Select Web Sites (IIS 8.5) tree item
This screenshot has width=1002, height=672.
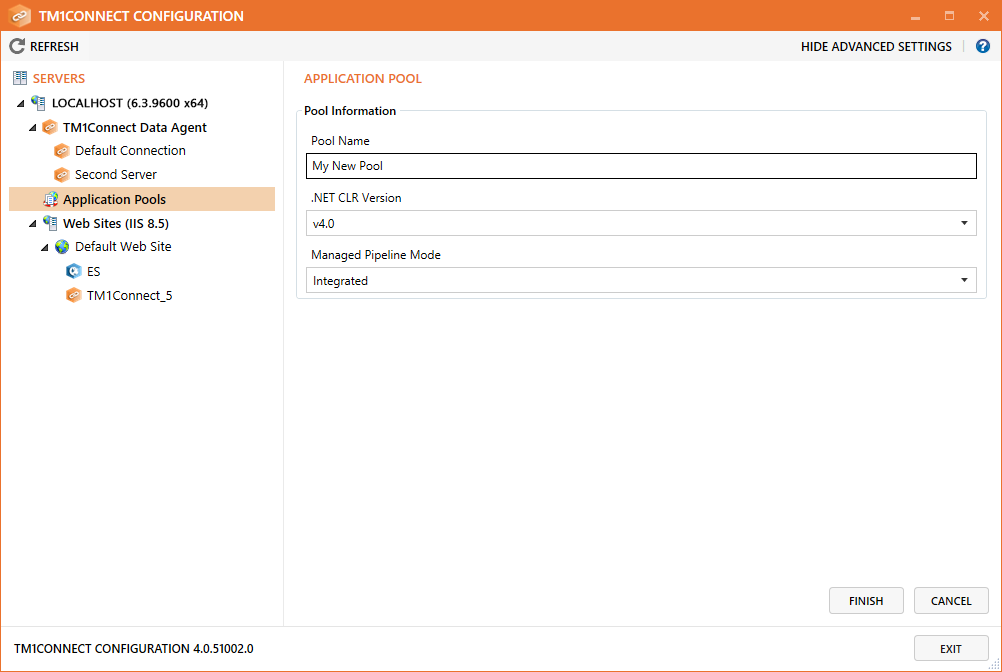(x=116, y=223)
